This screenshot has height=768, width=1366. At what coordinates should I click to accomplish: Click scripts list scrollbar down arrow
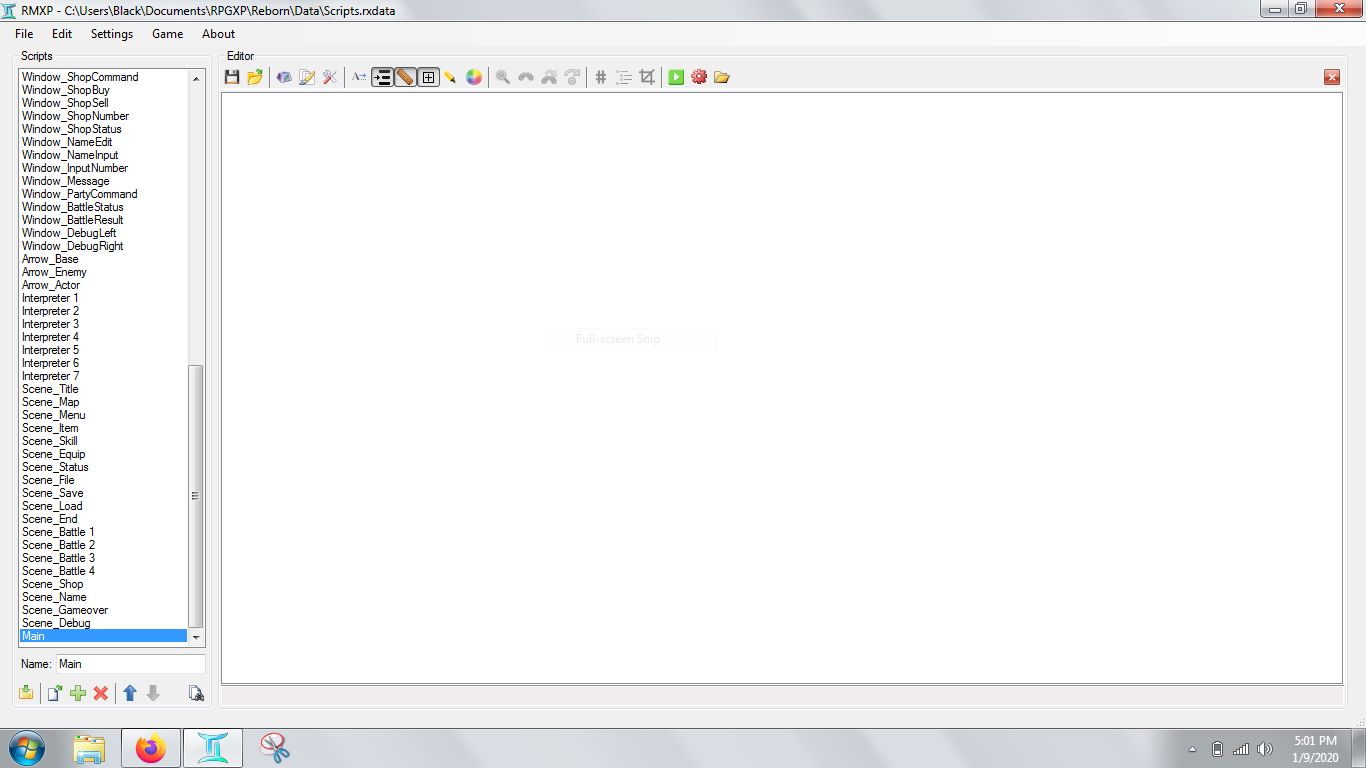[196, 637]
